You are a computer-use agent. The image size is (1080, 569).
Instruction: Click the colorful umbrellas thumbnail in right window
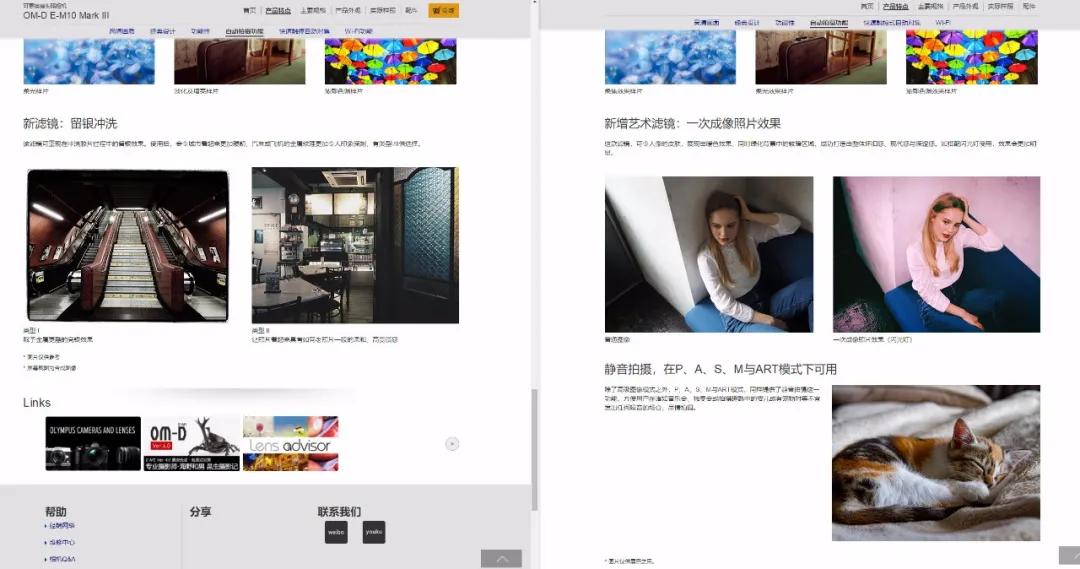click(972, 57)
